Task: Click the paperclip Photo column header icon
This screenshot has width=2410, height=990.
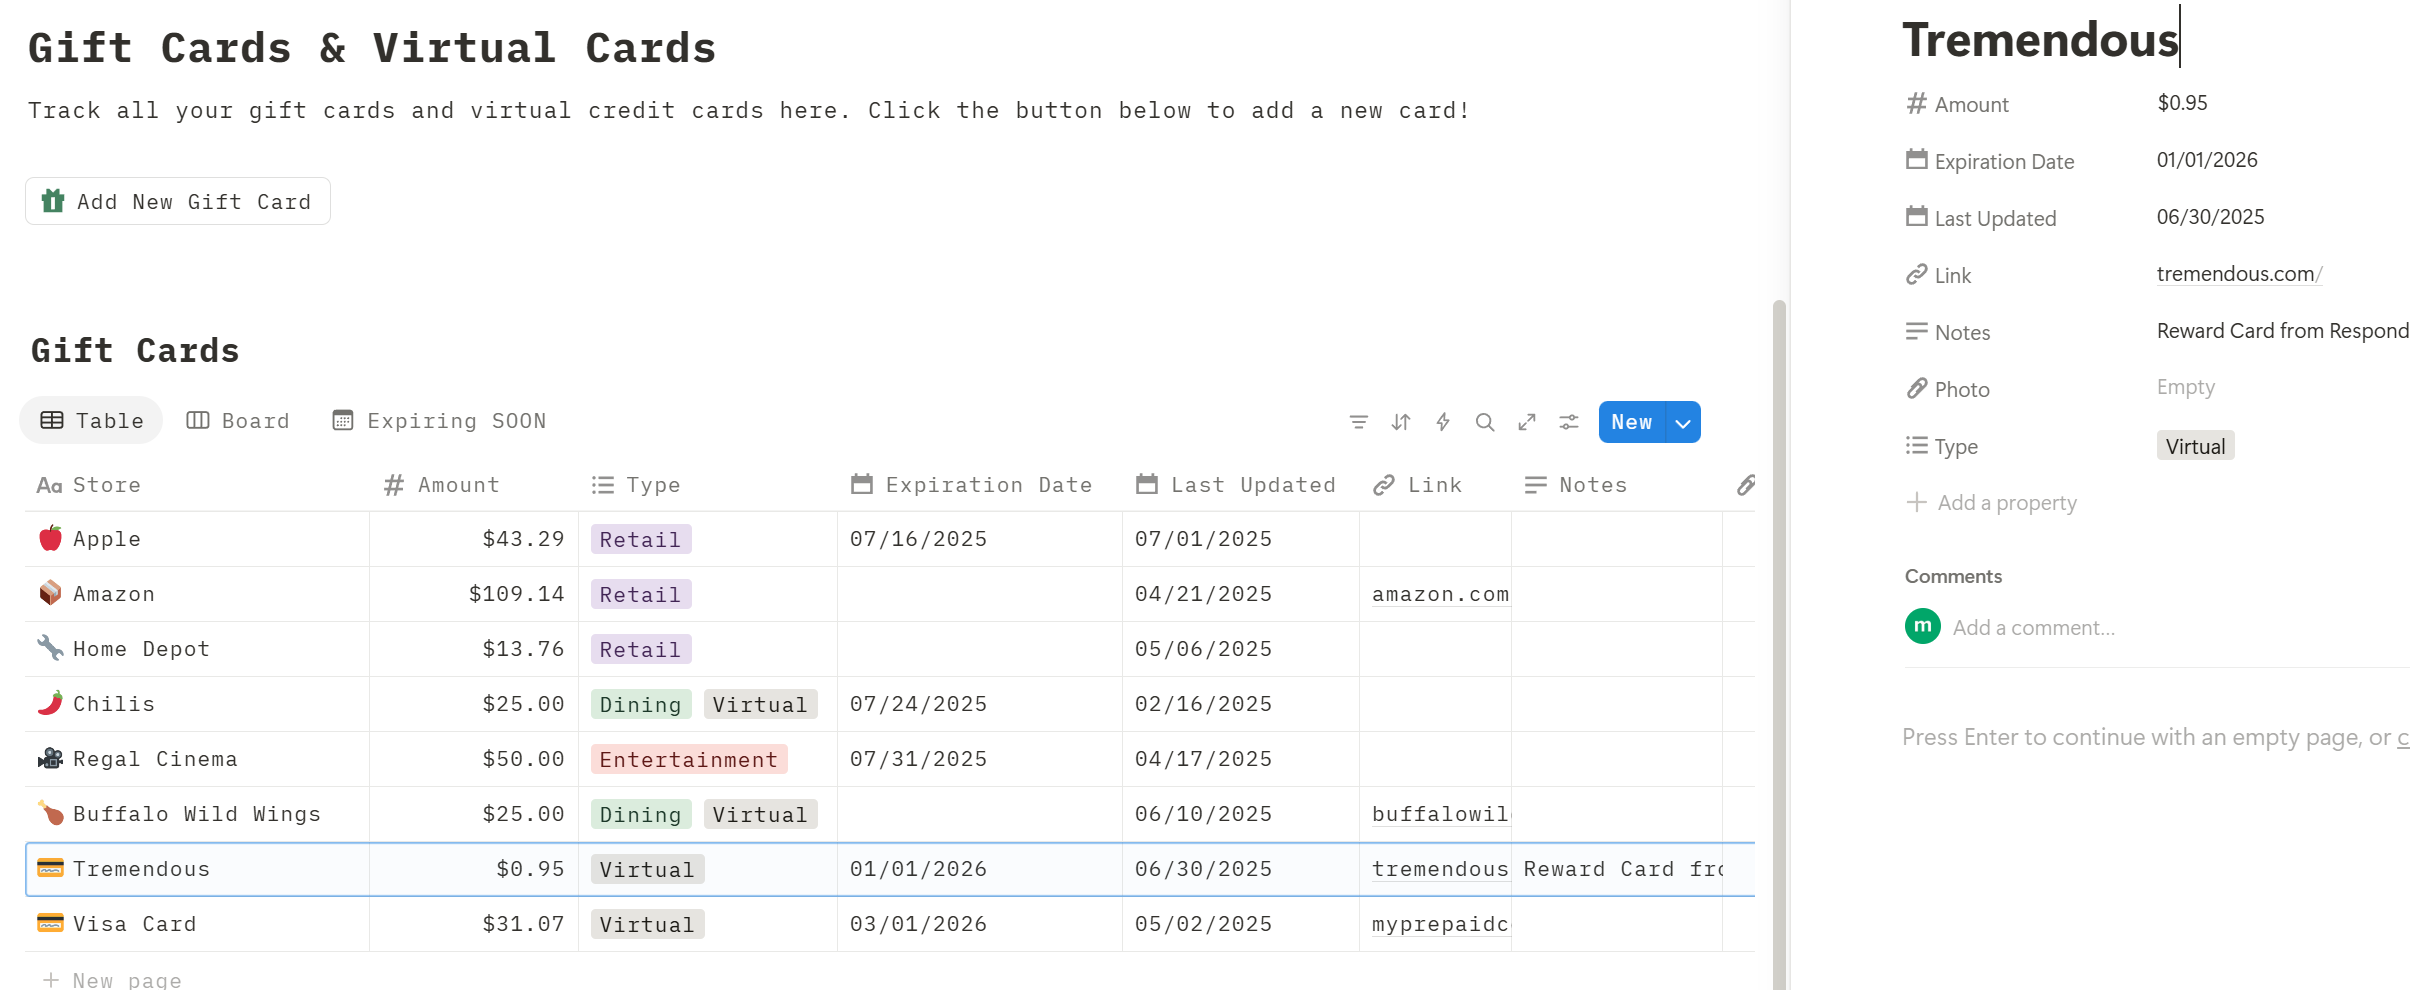Action: (x=1746, y=485)
